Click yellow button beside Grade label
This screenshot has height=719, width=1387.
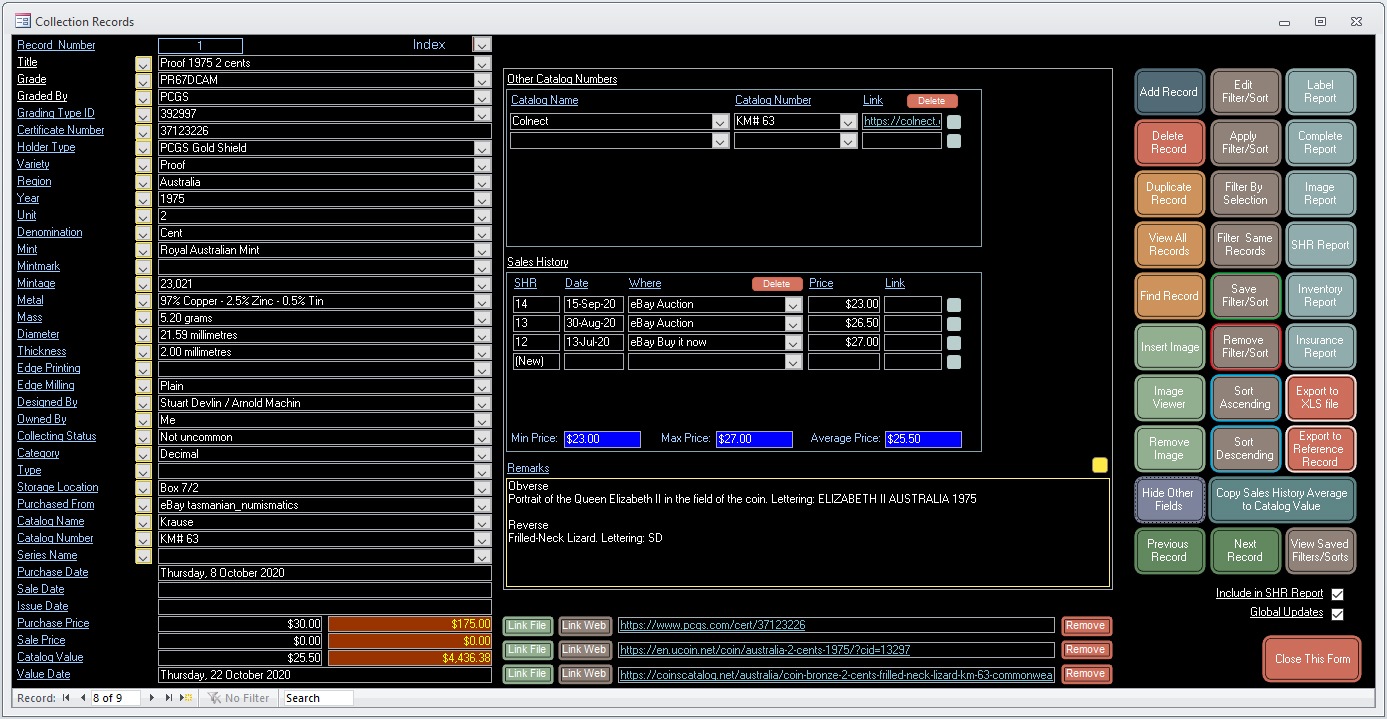143,80
